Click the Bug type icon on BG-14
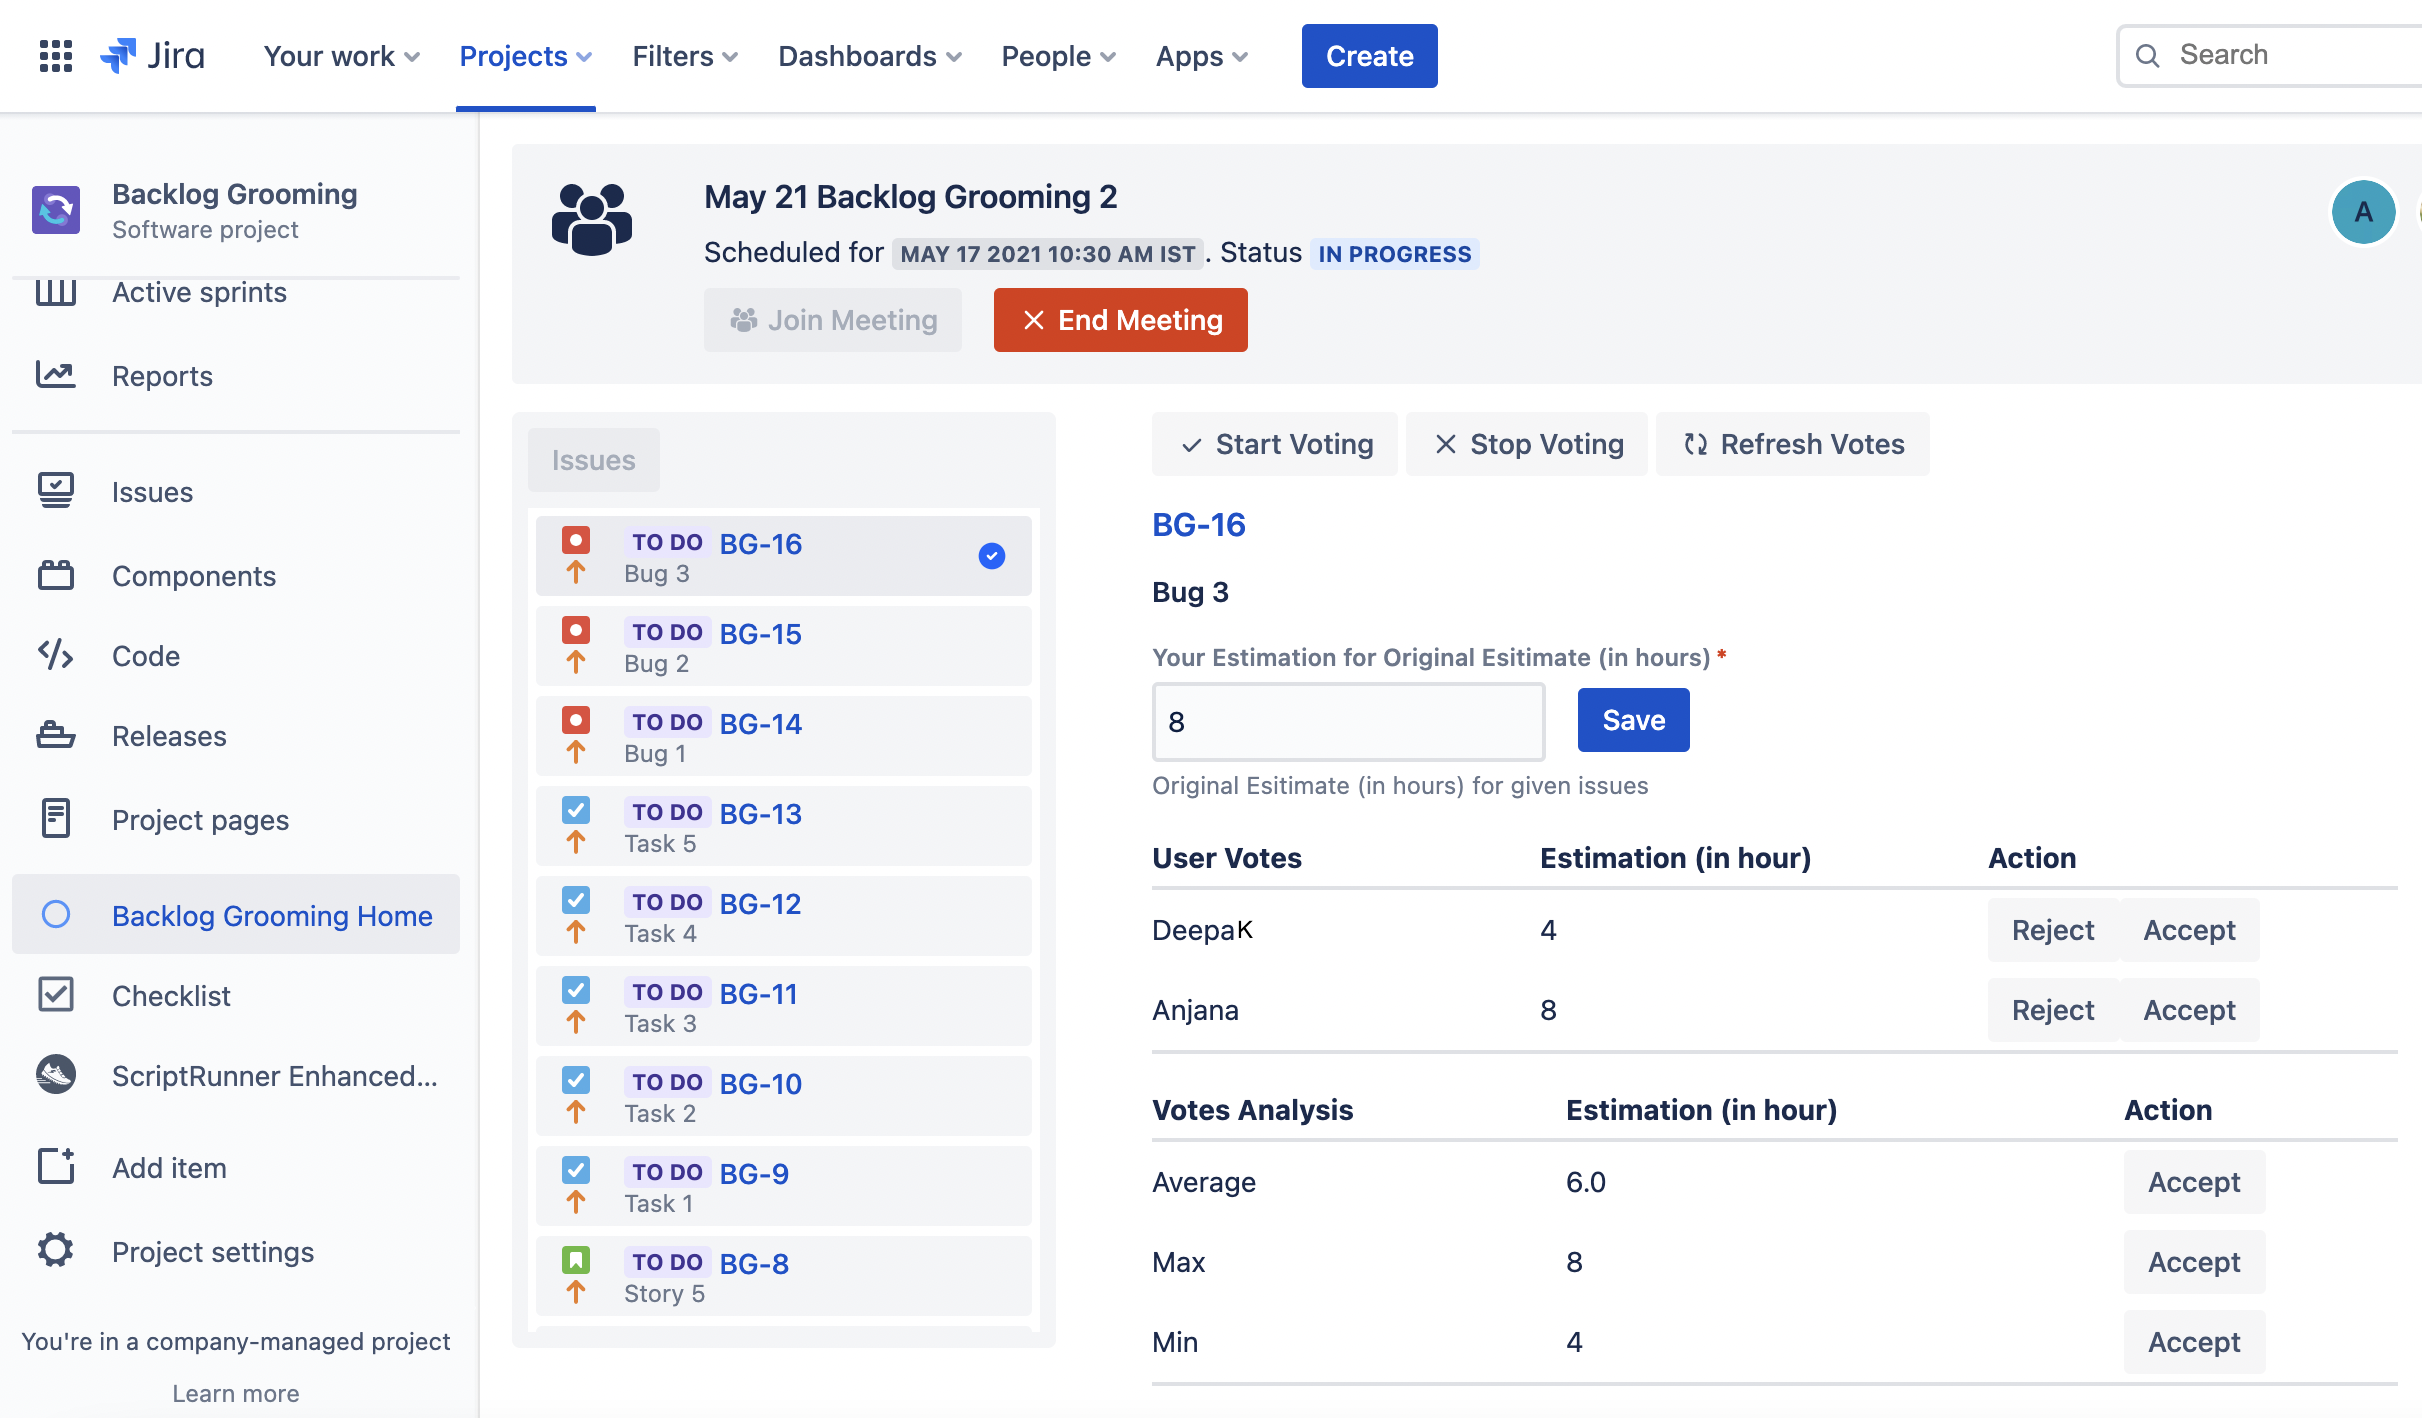The height and width of the screenshot is (1418, 2422). coord(576,720)
